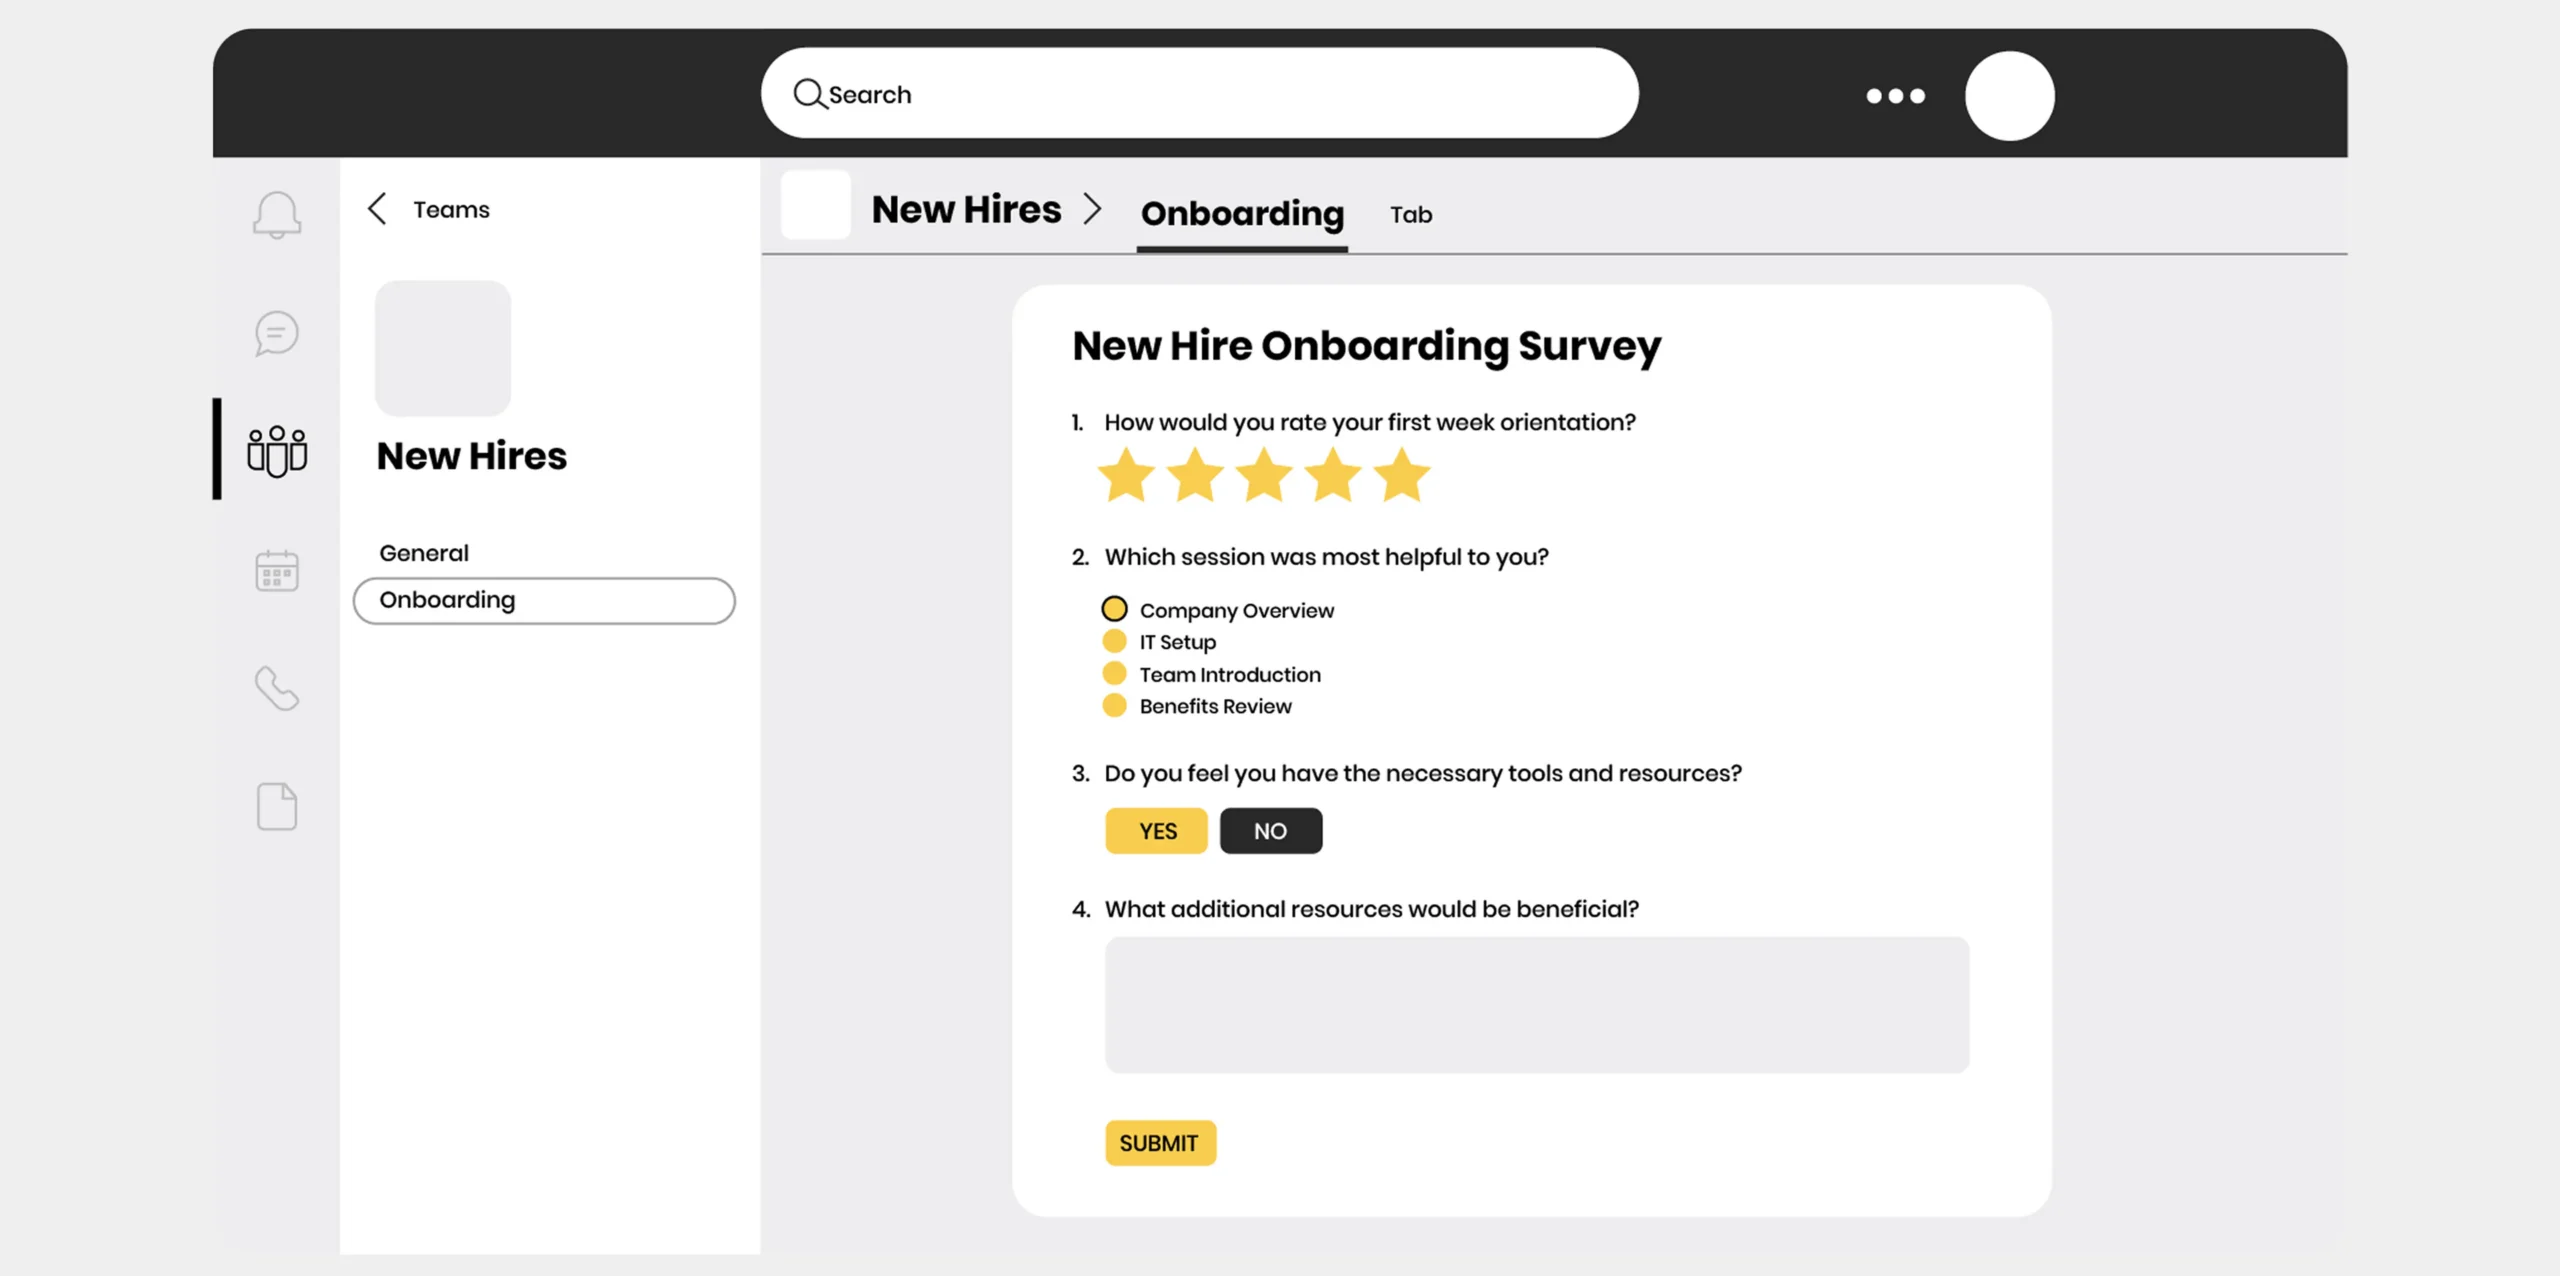Open the Calendar icon in sidebar
2560x1276 pixels.
click(277, 571)
